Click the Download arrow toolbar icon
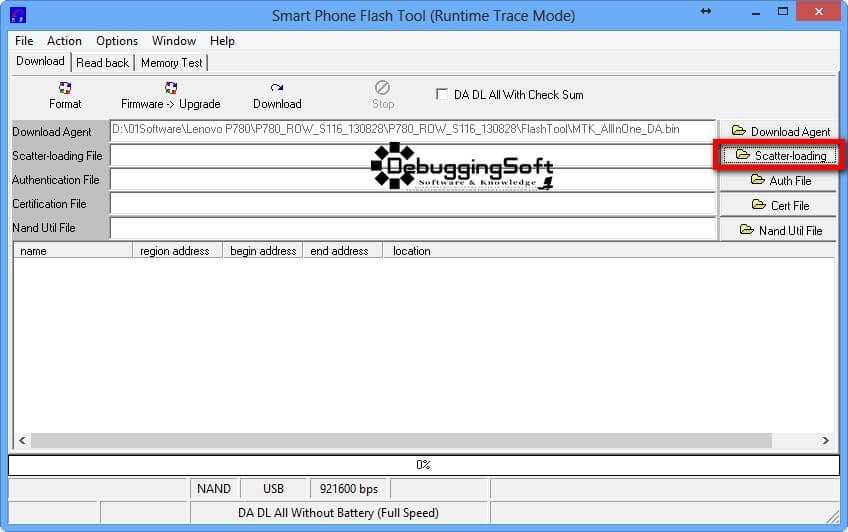Screen dimensions: 848x532 [277, 88]
